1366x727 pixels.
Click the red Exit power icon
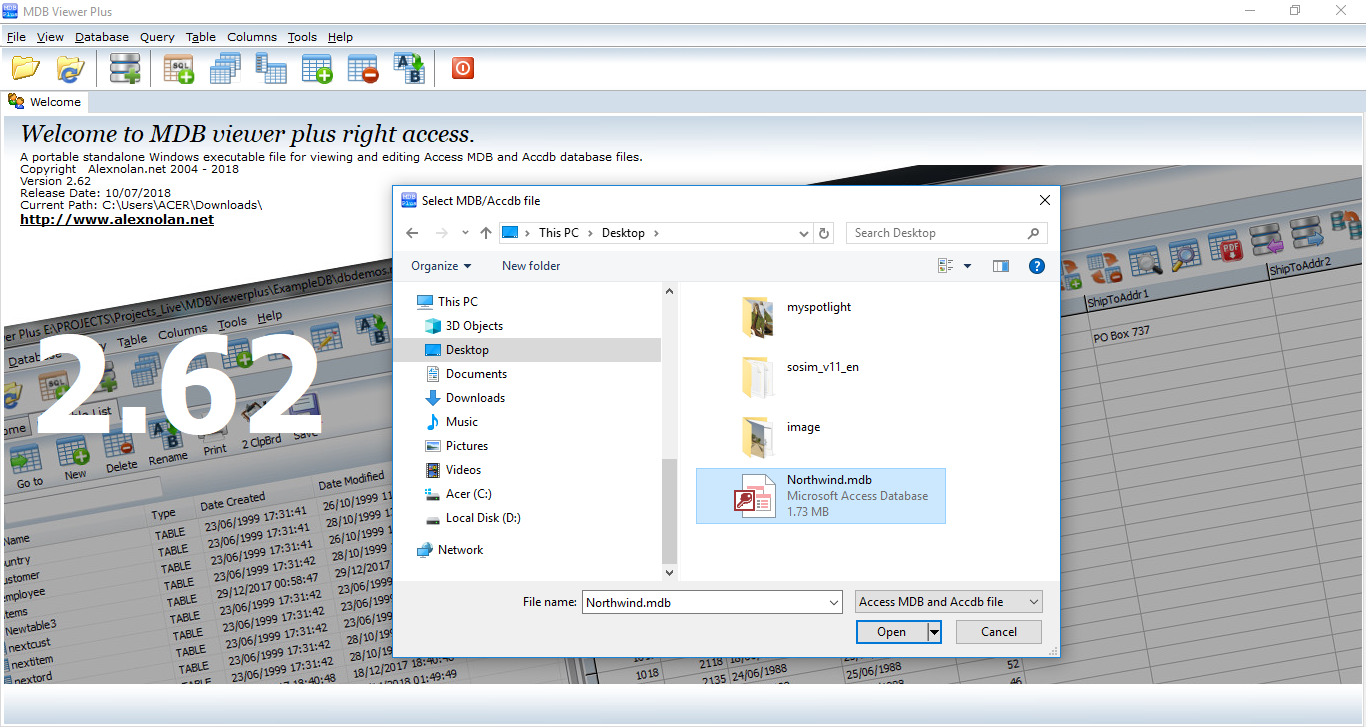click(x=462, y=68)
